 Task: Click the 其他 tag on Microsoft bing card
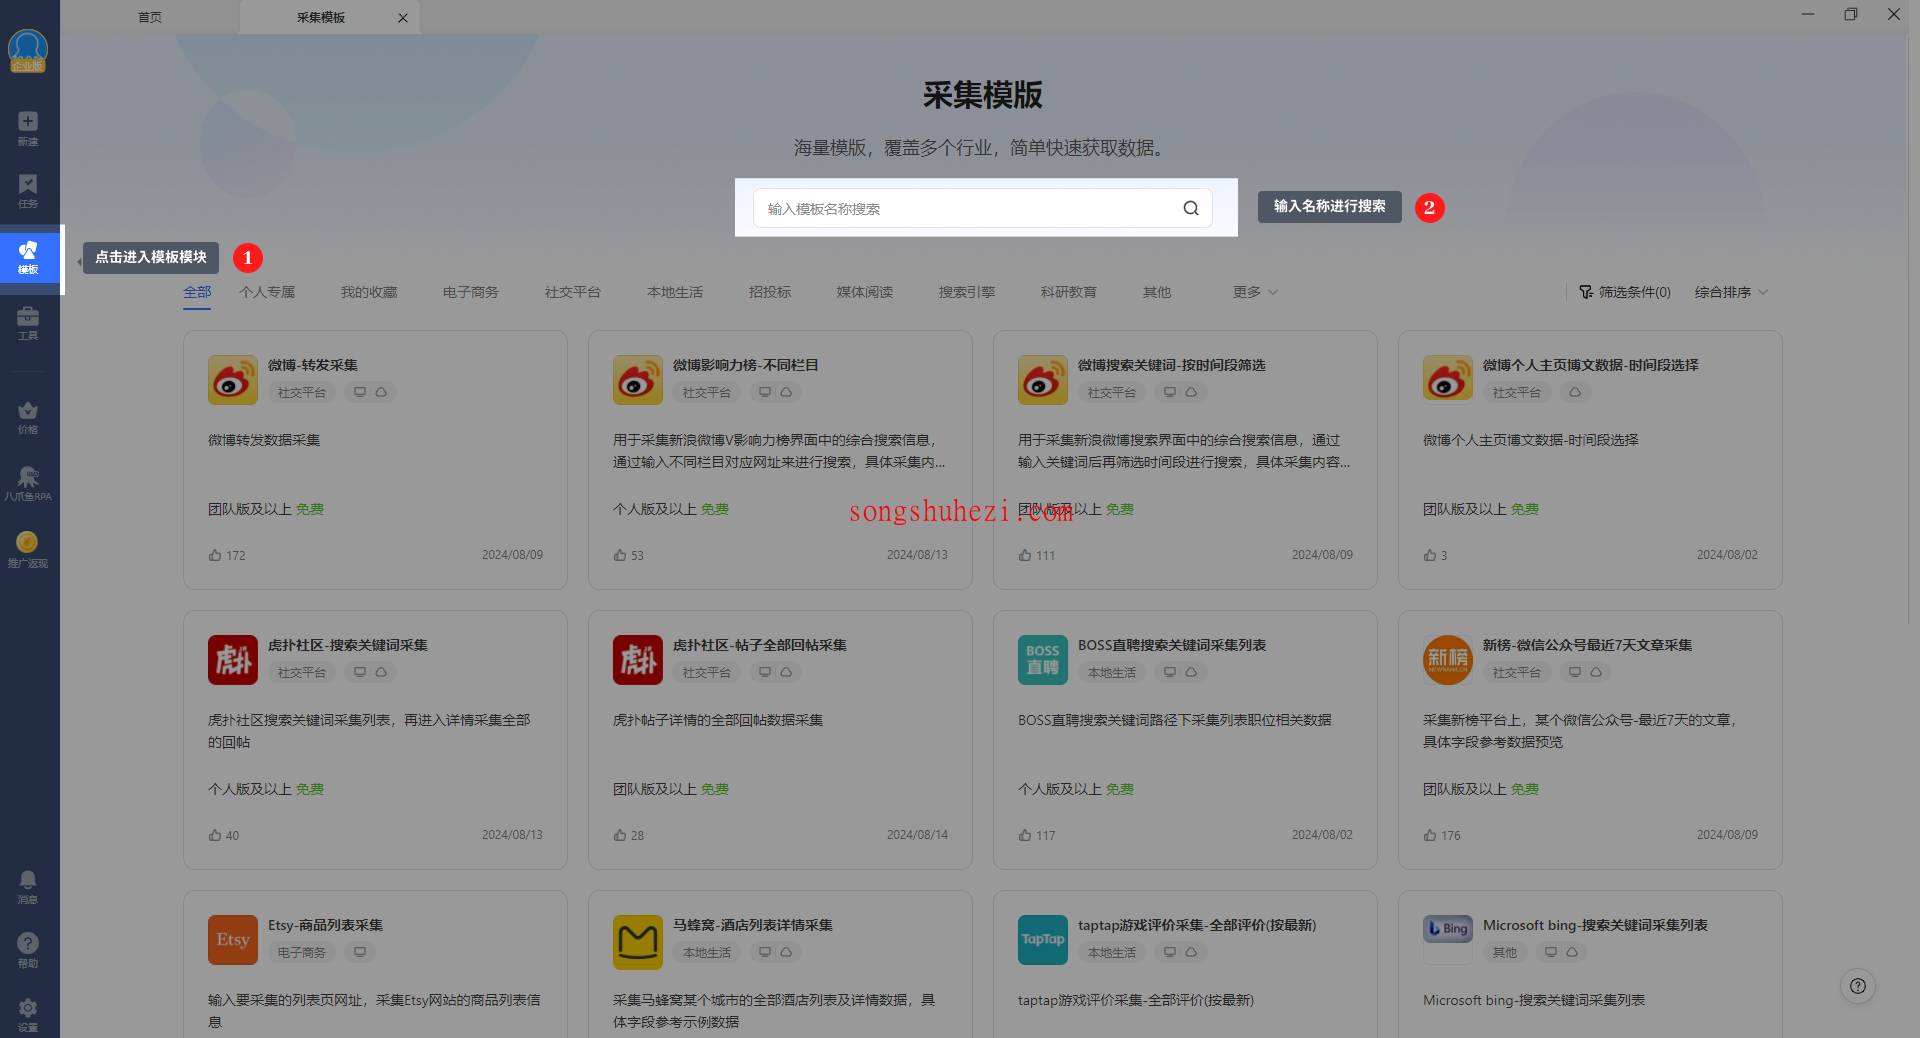1505,952
